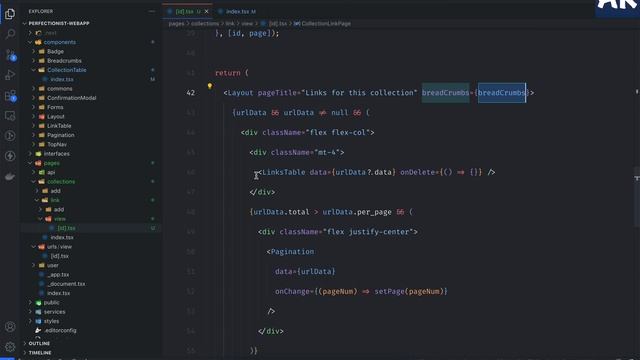
Task: Switch to the [id].tsx editor tab
Action: pyautogui.click(x=187, y=11)
